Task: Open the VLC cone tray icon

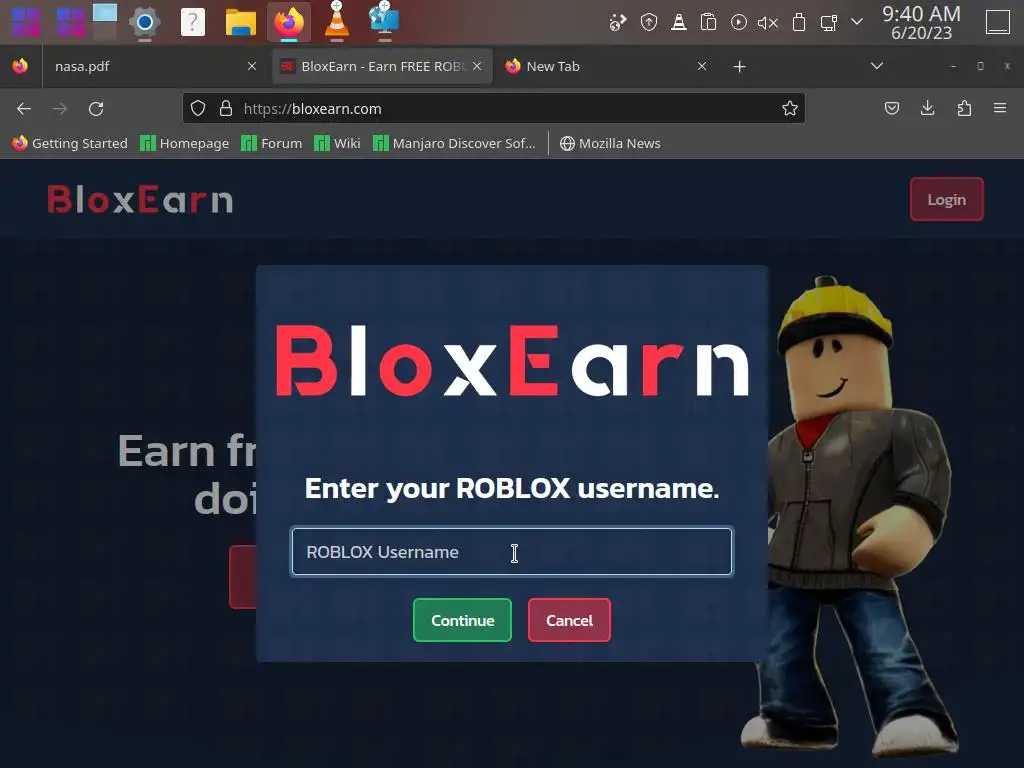Action: (679, 23)
